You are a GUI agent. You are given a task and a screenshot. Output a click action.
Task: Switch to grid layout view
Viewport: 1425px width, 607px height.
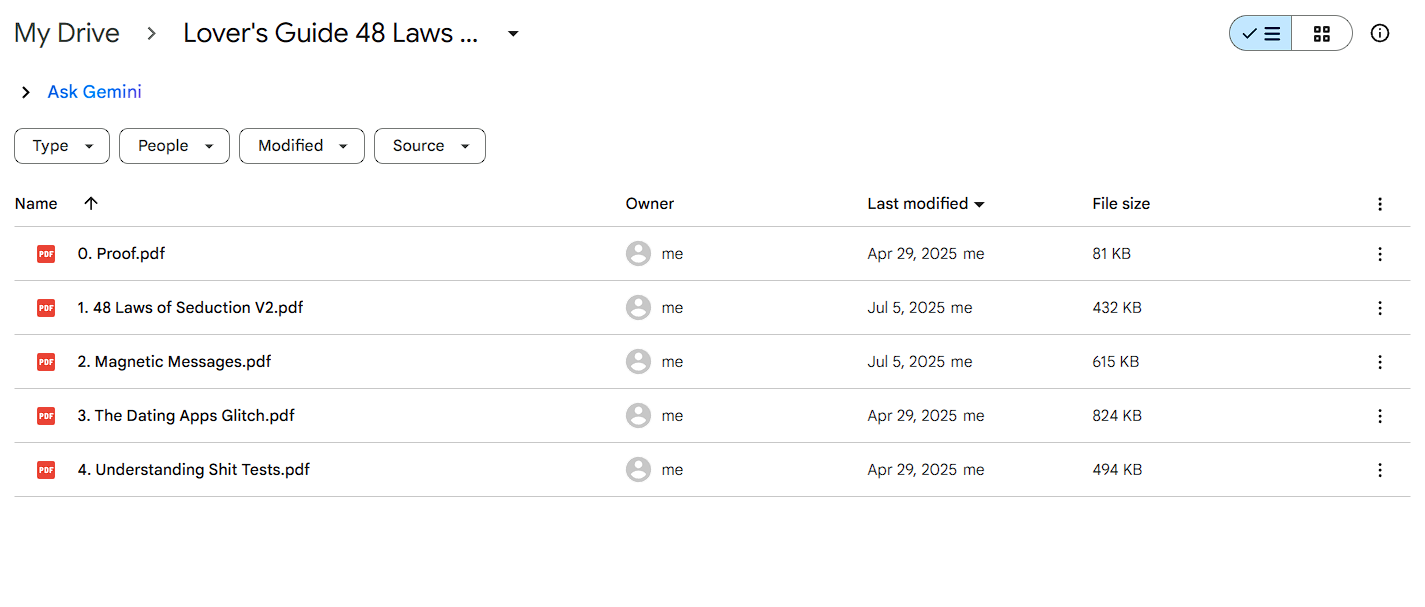[x=1322, y=33]
